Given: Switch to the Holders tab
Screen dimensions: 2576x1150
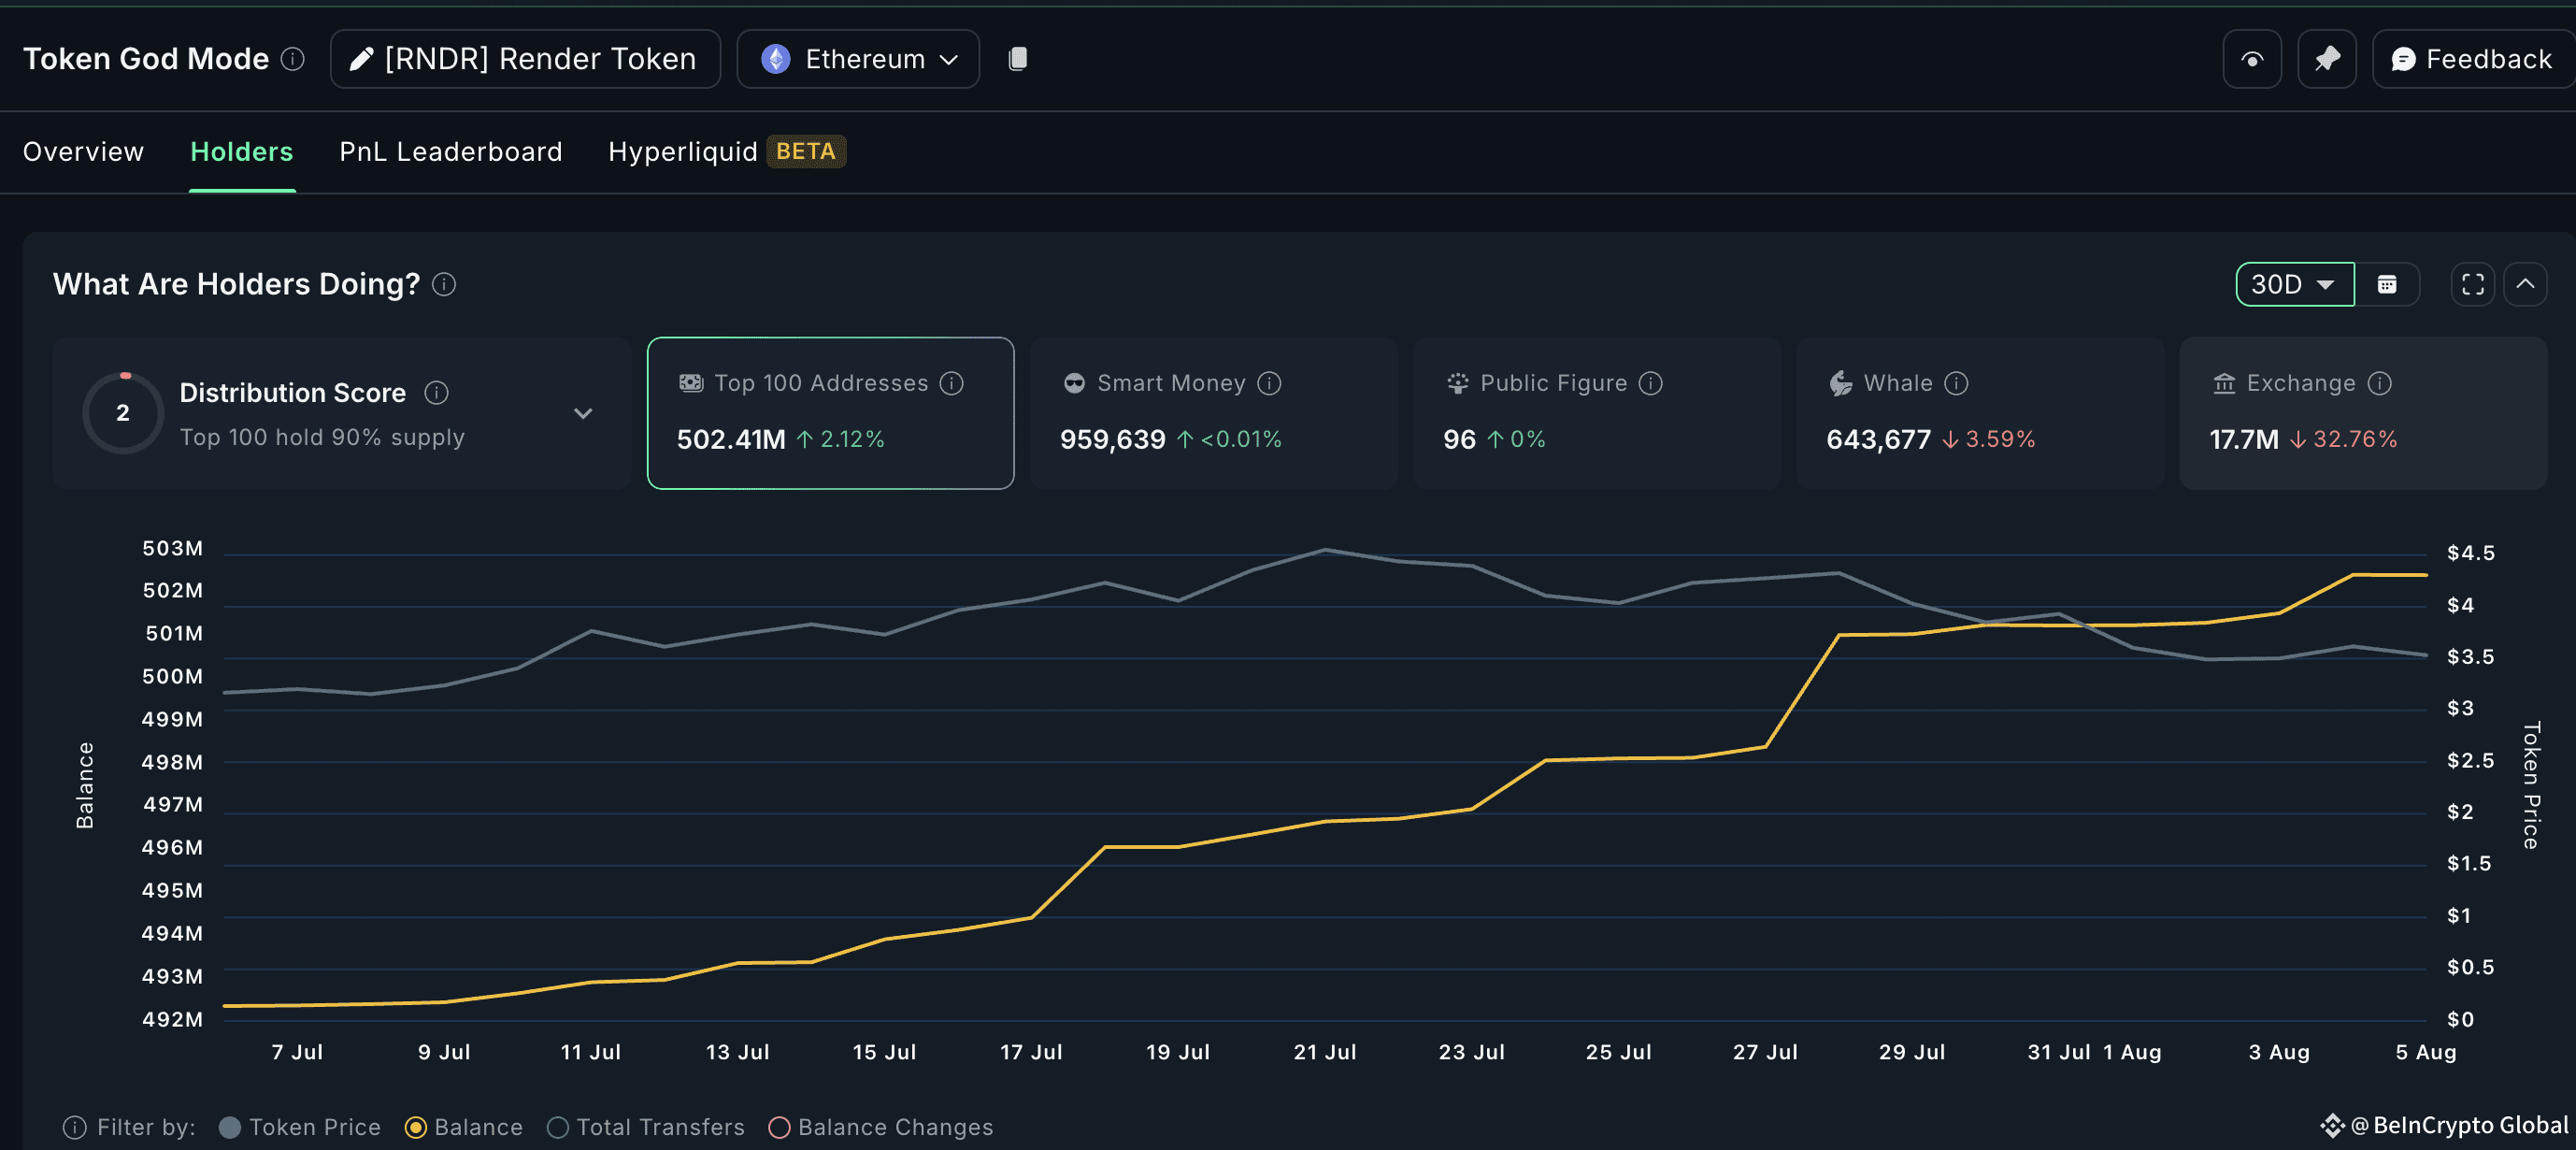Looking at the screenshot, I should [242, 151].
